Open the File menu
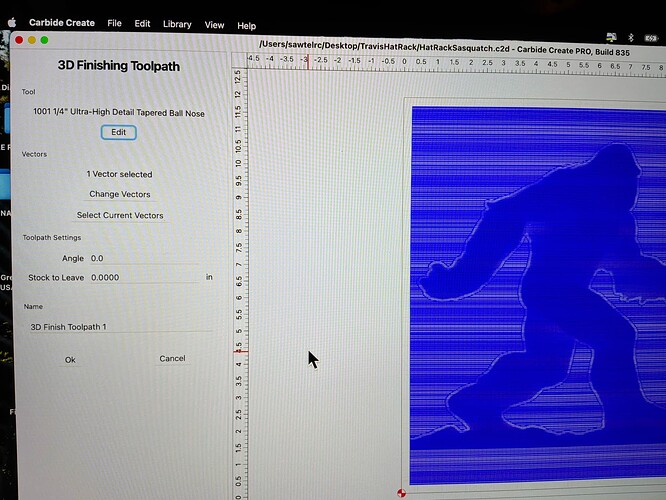This screenshot has width=666, height=500. [114, 23]
